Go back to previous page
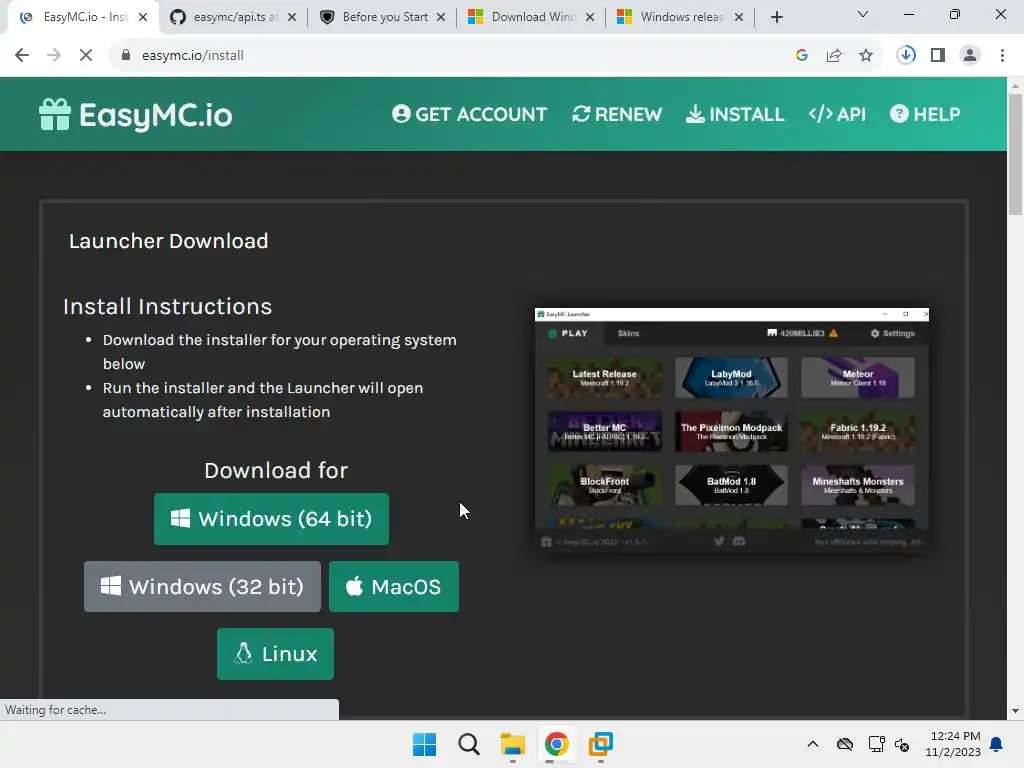Viewport: 1024px width, 768px height. (x=22, y=56)
